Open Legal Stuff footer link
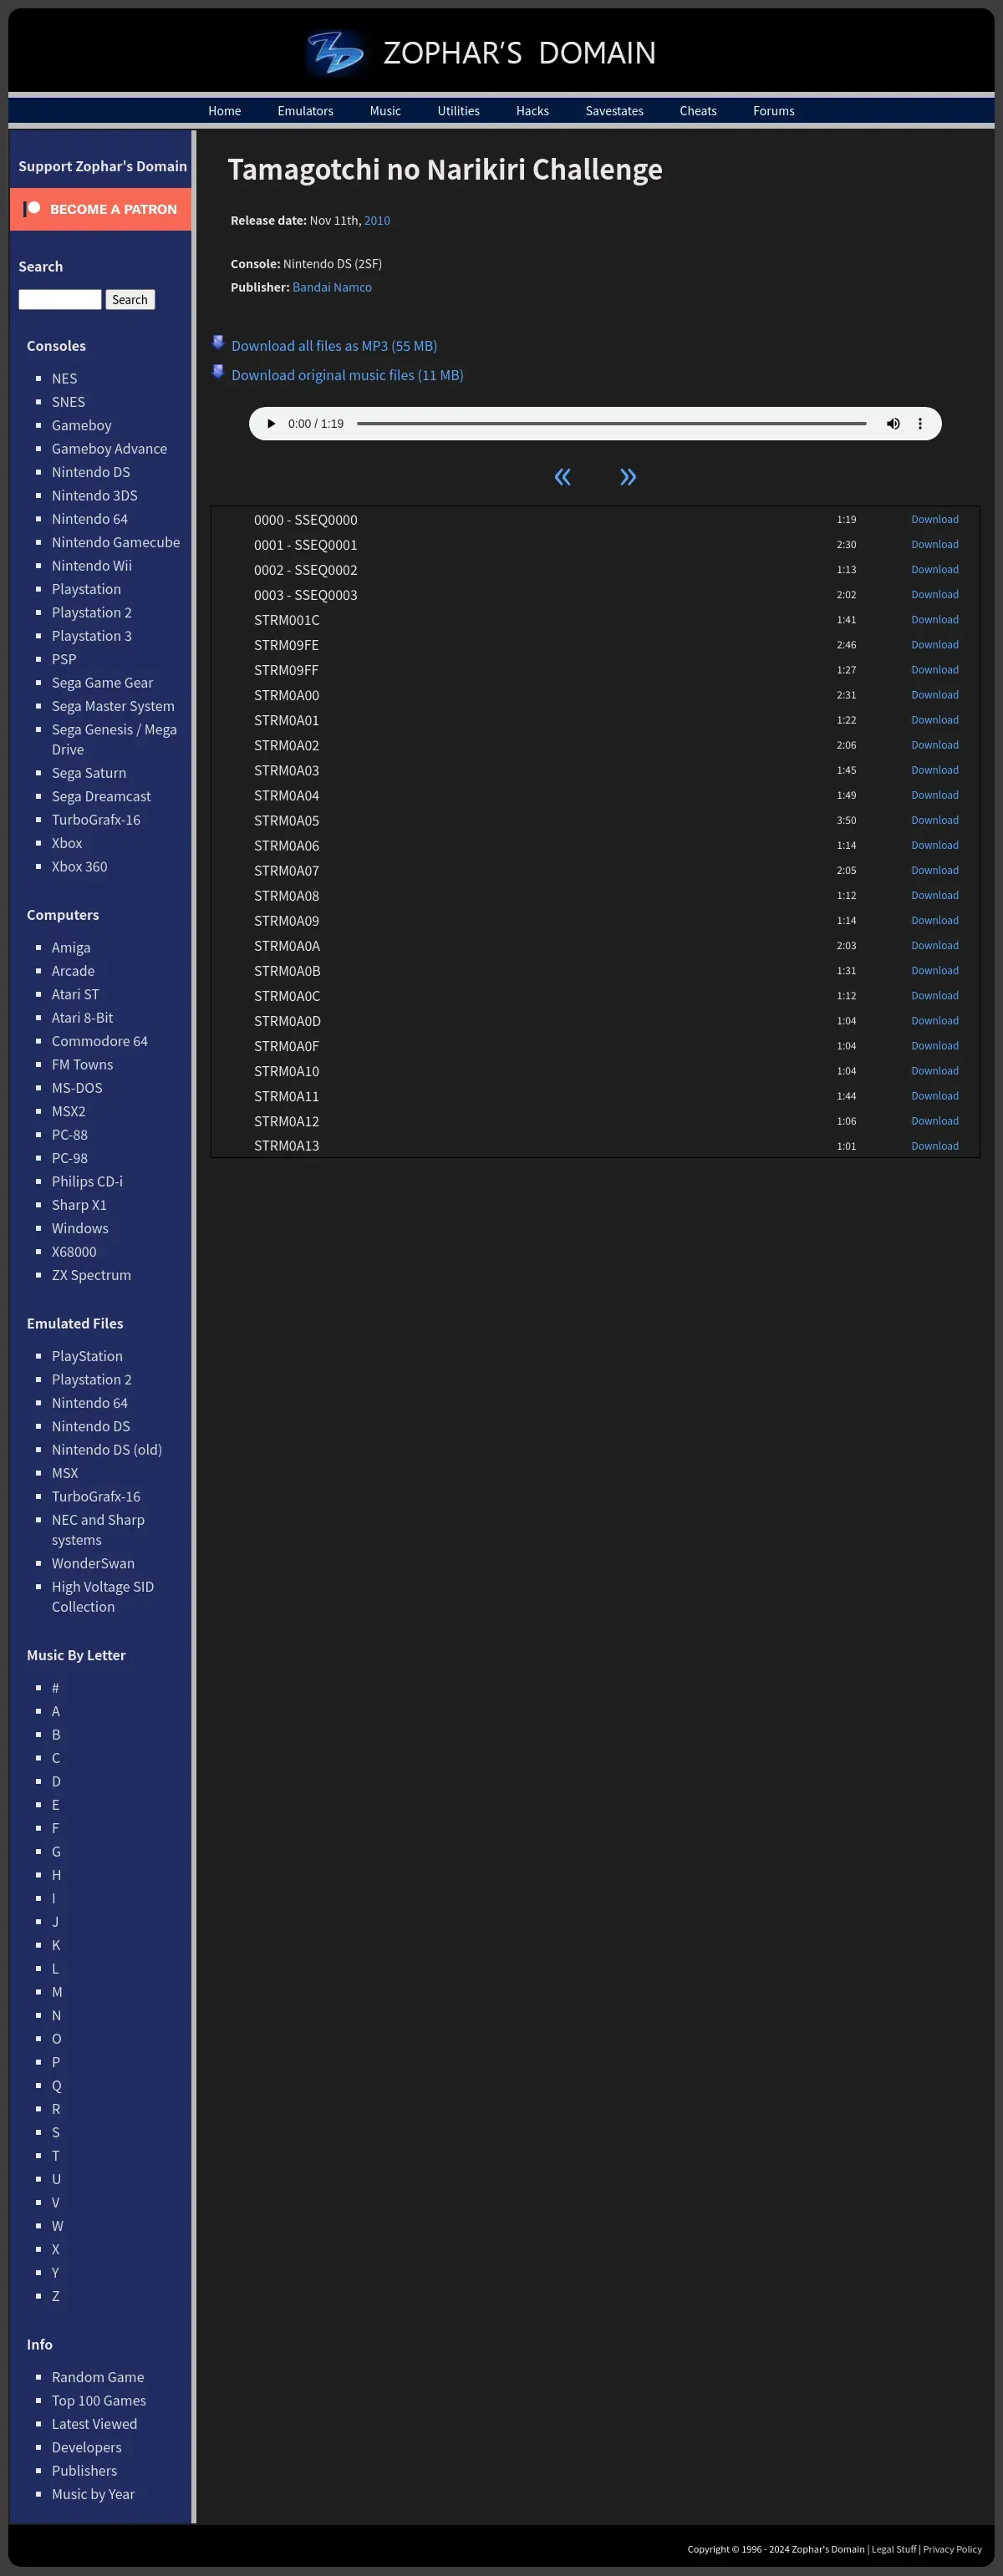Viewport: 1003px width, 2576px height. (893, 2549)
